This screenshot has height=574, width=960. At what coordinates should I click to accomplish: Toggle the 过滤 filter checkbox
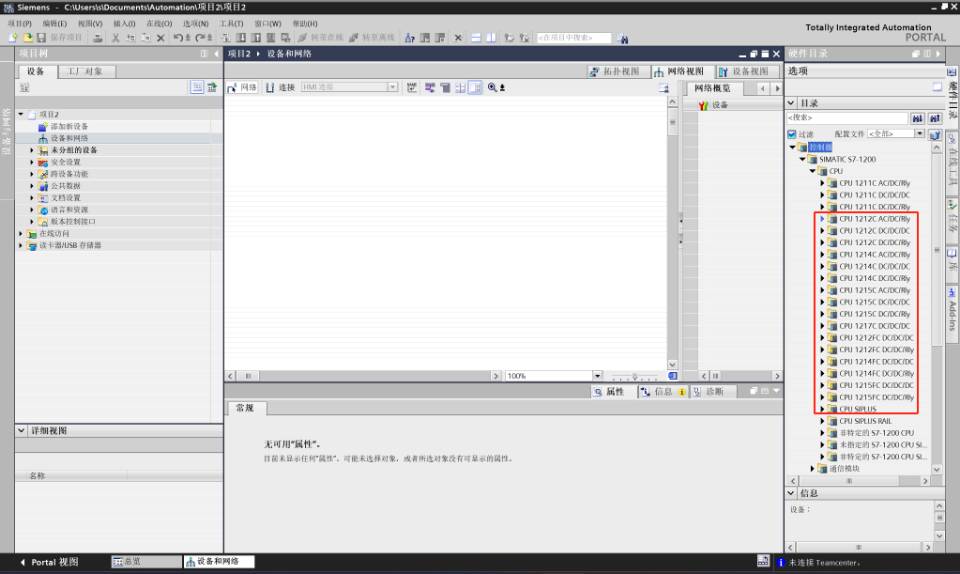tap(792, 134)
